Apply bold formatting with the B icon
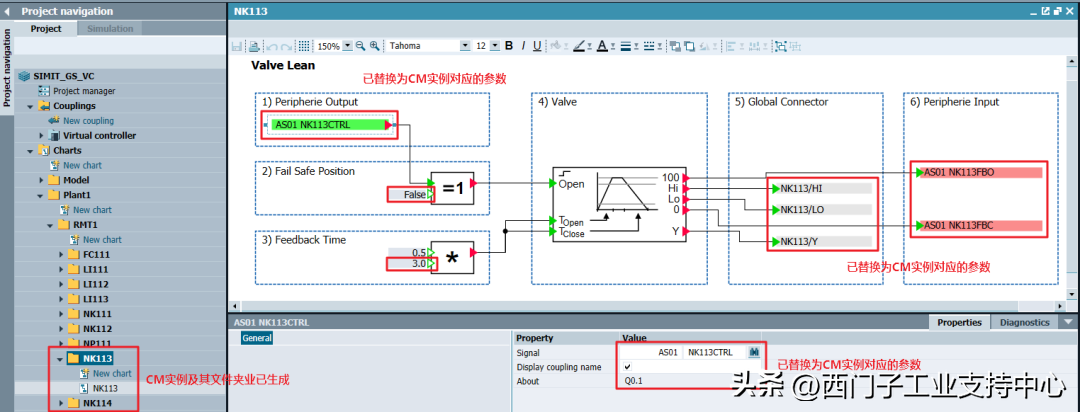Screen dimensions: 1080x412 pos(508,46)
